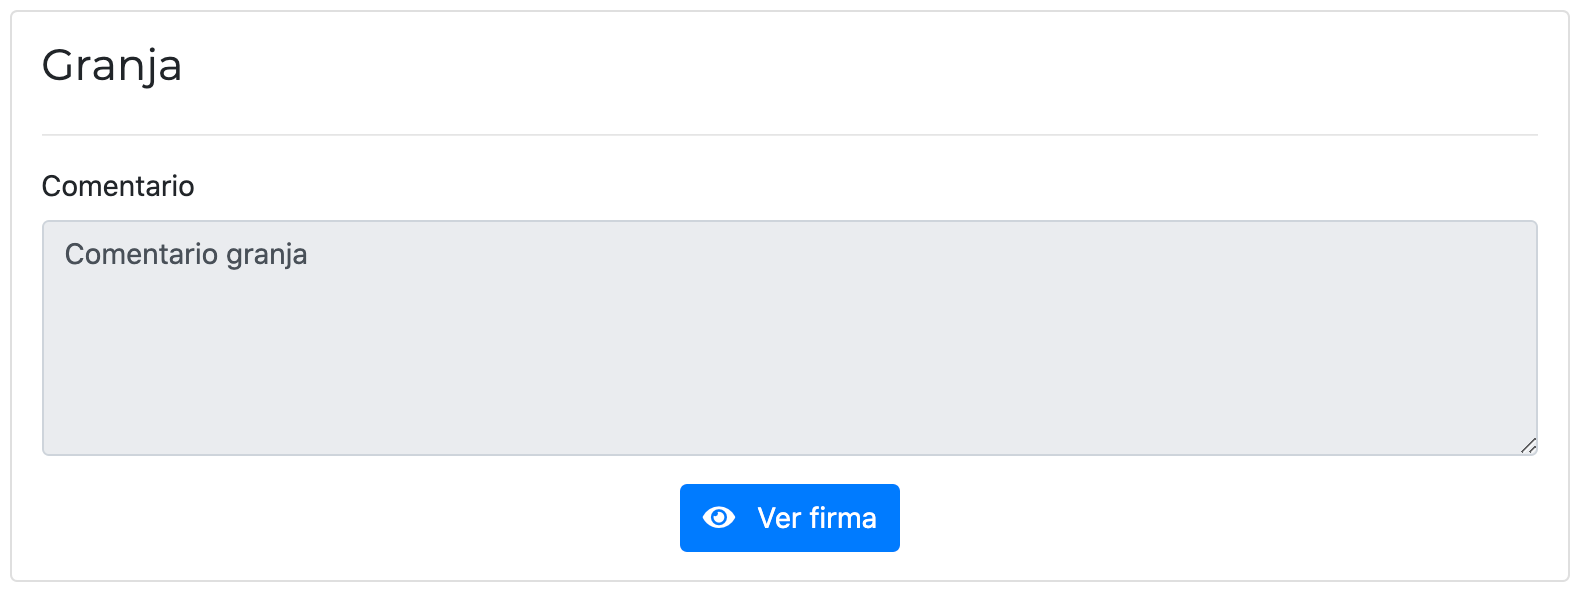The height and width of the screenshot is (596, 1582).
Task: Click the textarea's bottom-right corner grip
Action: (1528, 446)
